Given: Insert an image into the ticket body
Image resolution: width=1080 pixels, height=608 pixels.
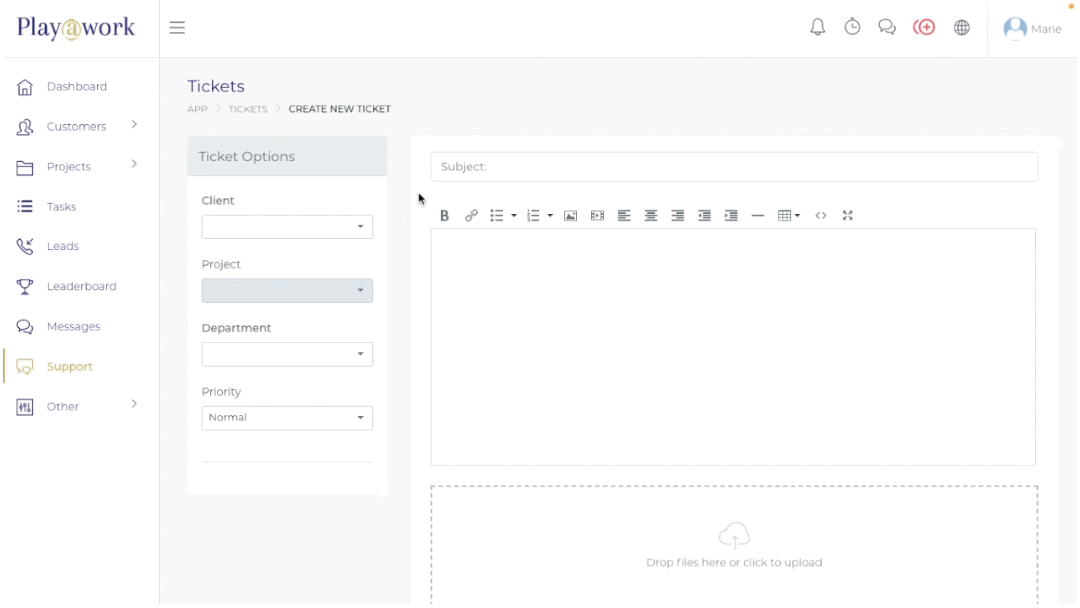Looking at the screenshot, I should click(x=570, y=216).
